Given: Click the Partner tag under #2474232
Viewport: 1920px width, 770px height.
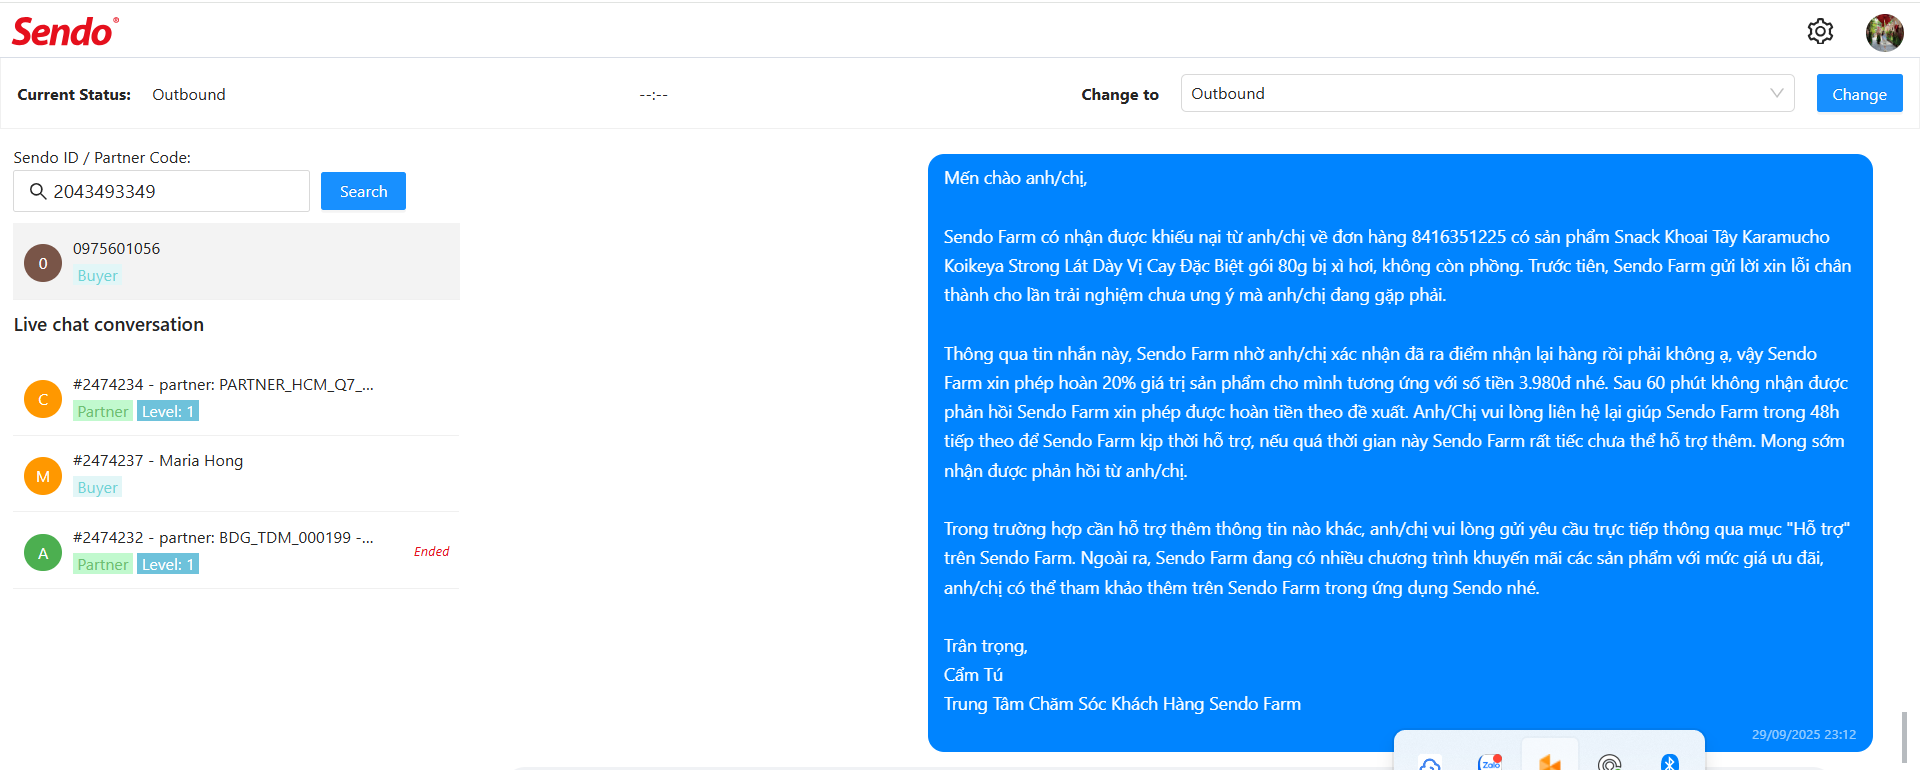Looking at the screenshot, I should click(x=103, y=564).
